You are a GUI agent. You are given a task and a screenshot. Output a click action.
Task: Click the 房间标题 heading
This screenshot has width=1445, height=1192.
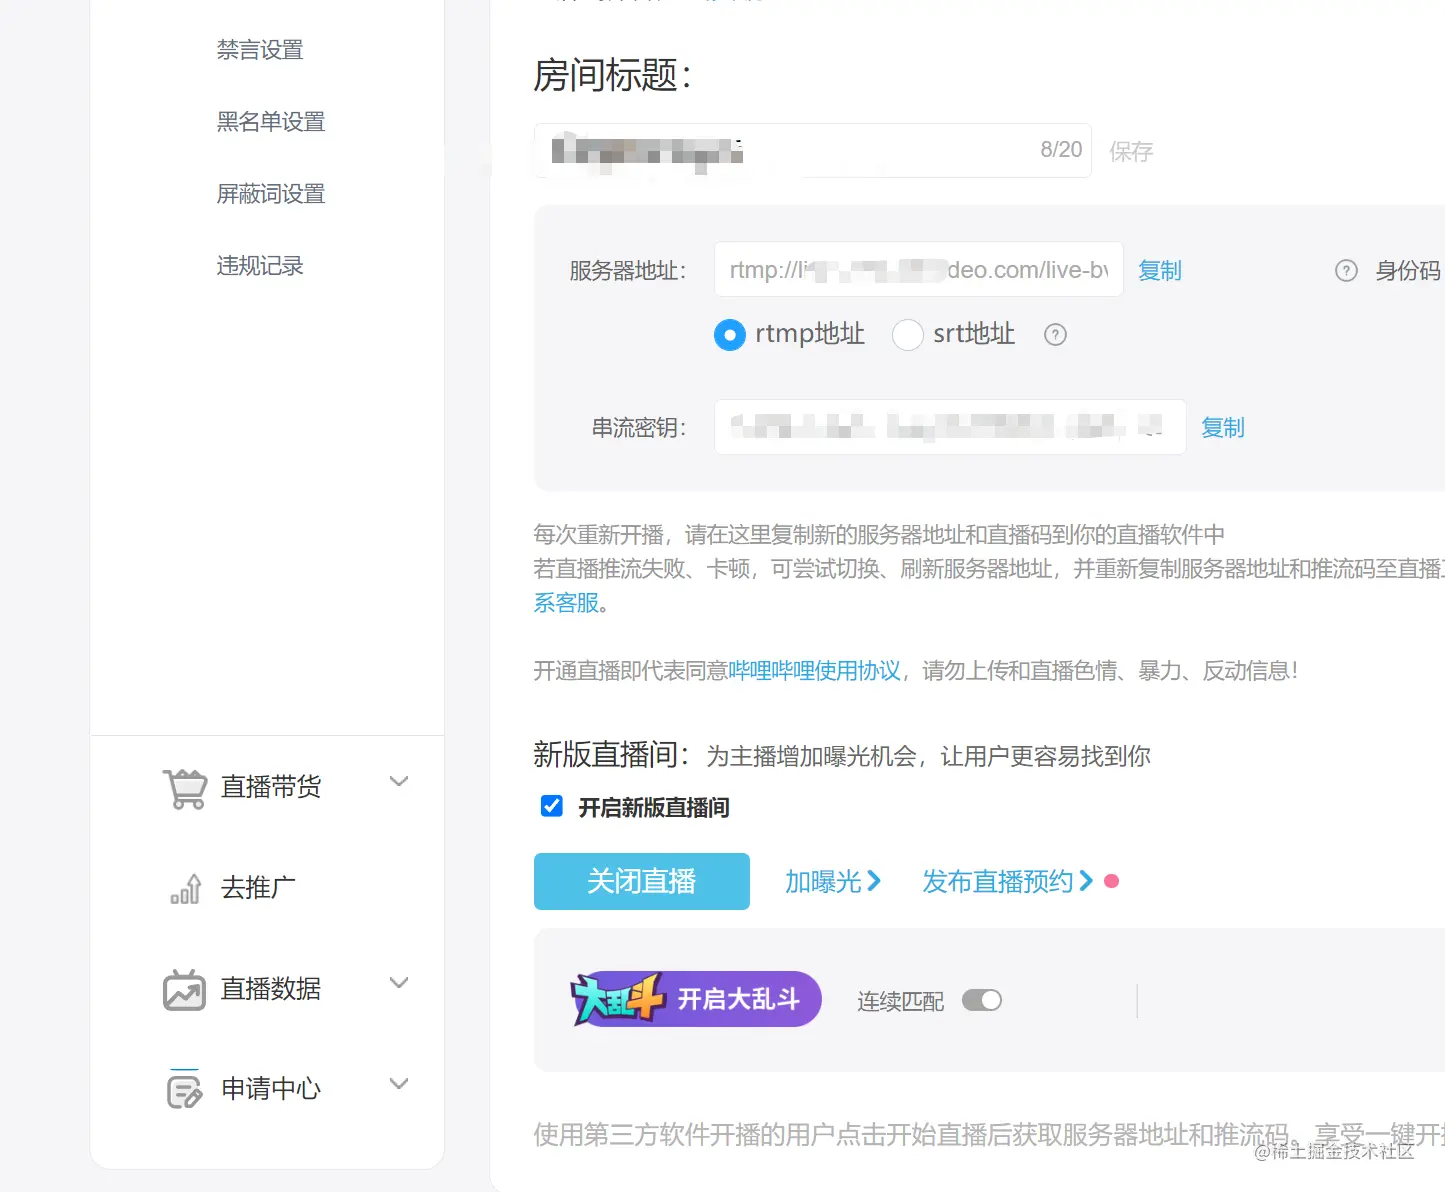click(x=613, y=75)
